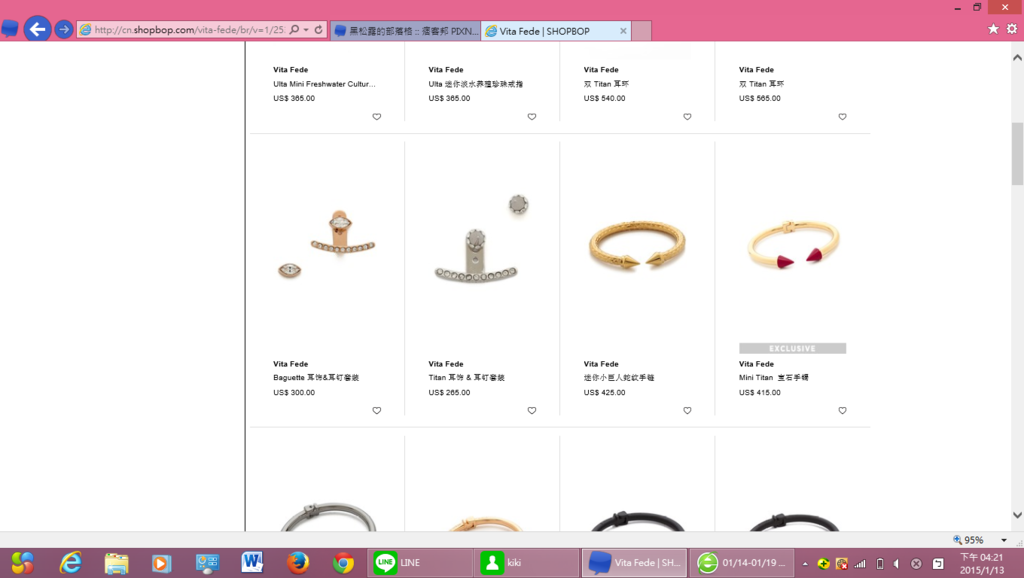Image resolution: width=1024 pixels, height=578 pixels.
Task: Click the price US$ 540.00
Action: [x=604, y=99]
